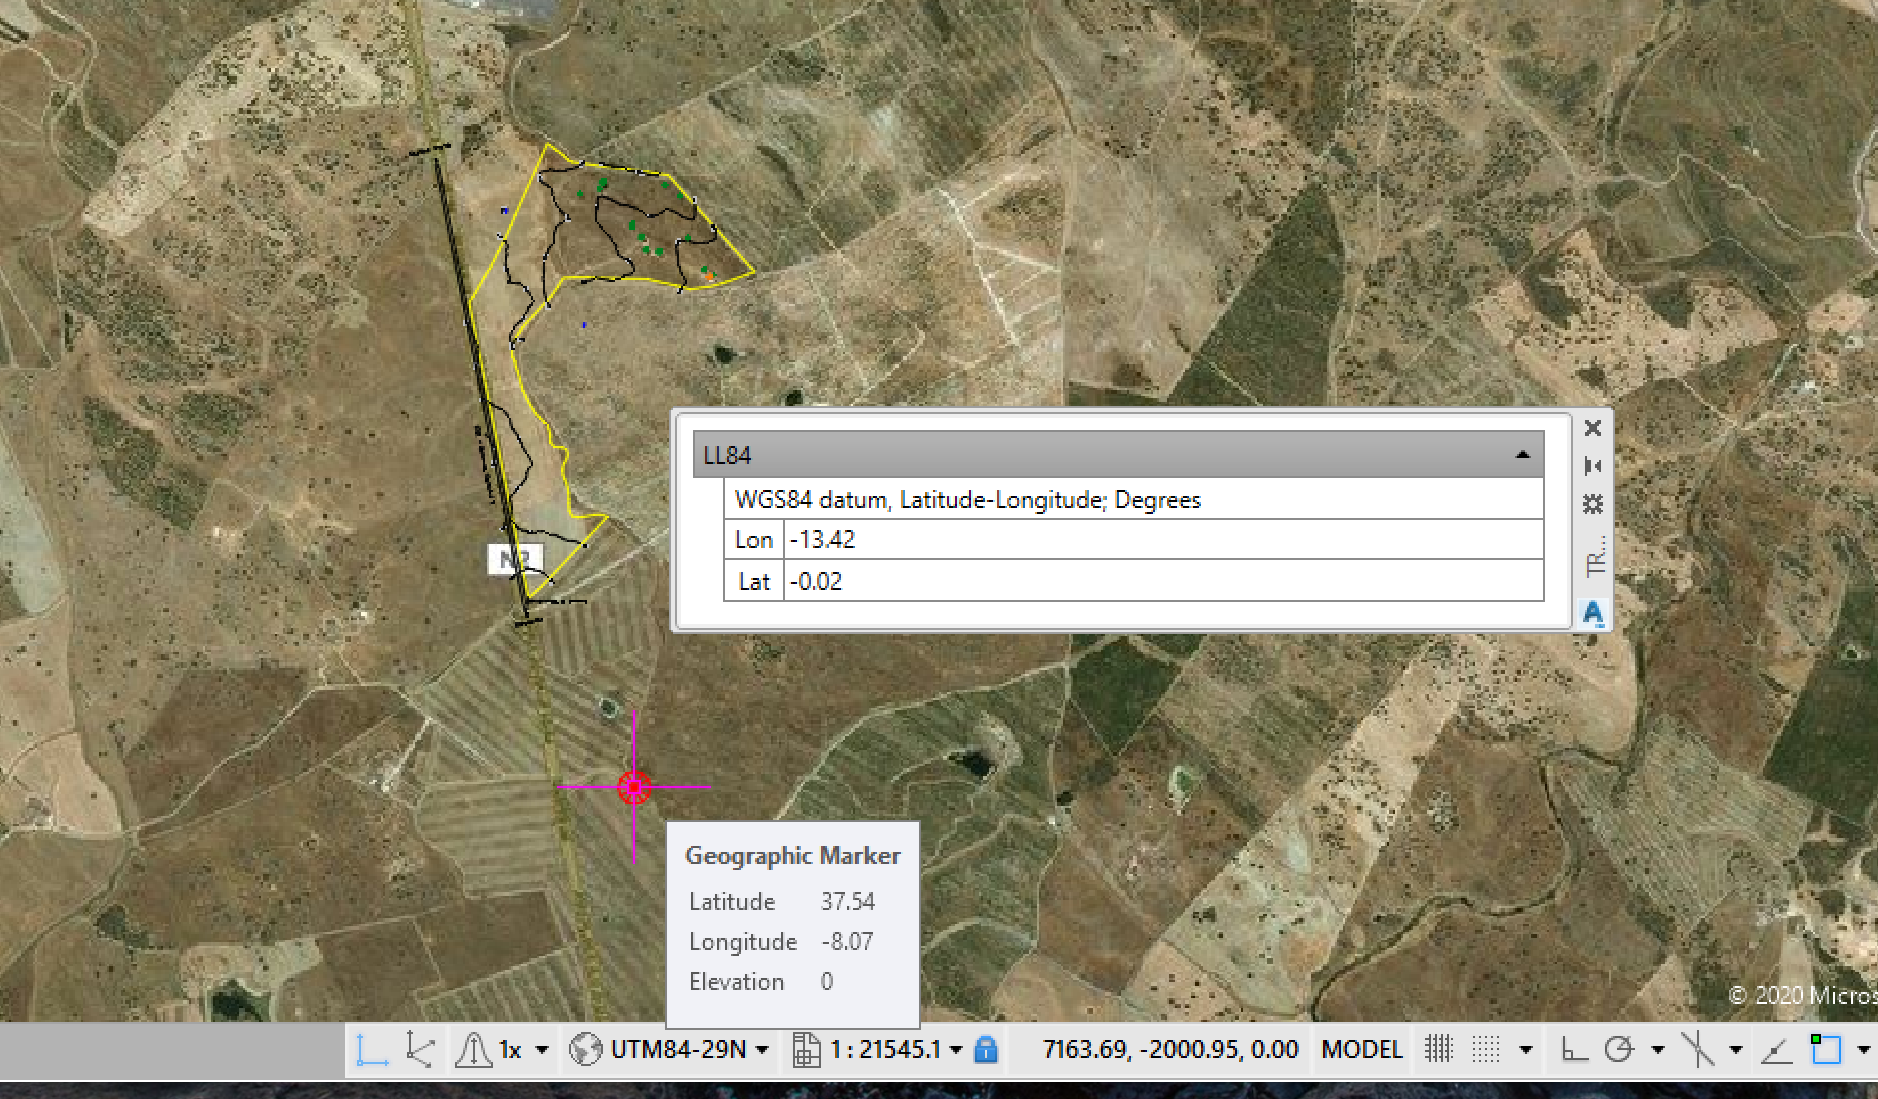Screen dimensions: 1878x1099
Task: Click the geographic coordinate system globe icon
Action: coord(587,1050)
